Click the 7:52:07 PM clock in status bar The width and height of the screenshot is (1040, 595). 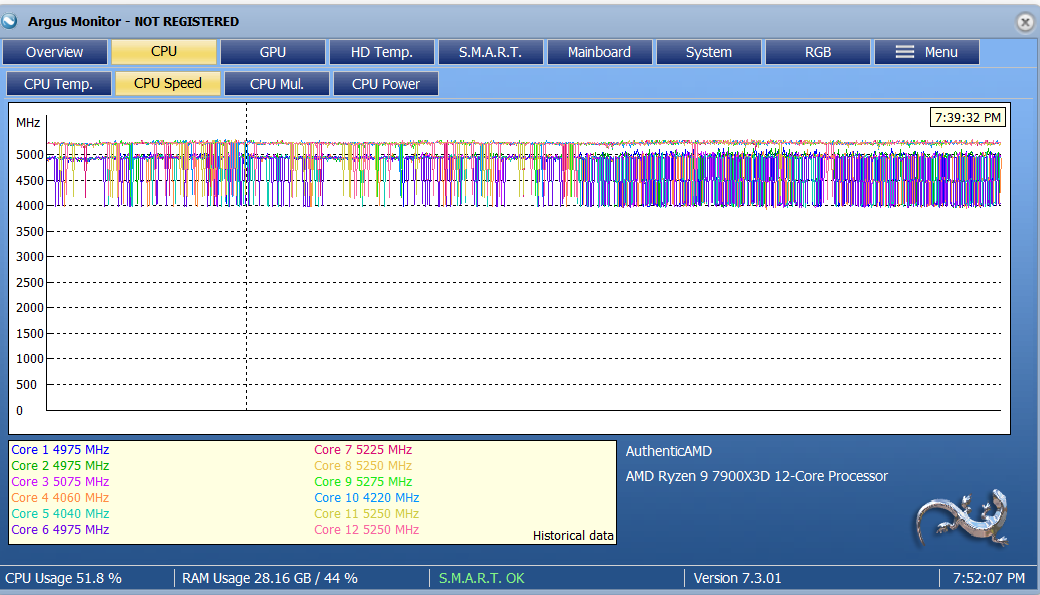pyautogui.click(x=989, y=578)
